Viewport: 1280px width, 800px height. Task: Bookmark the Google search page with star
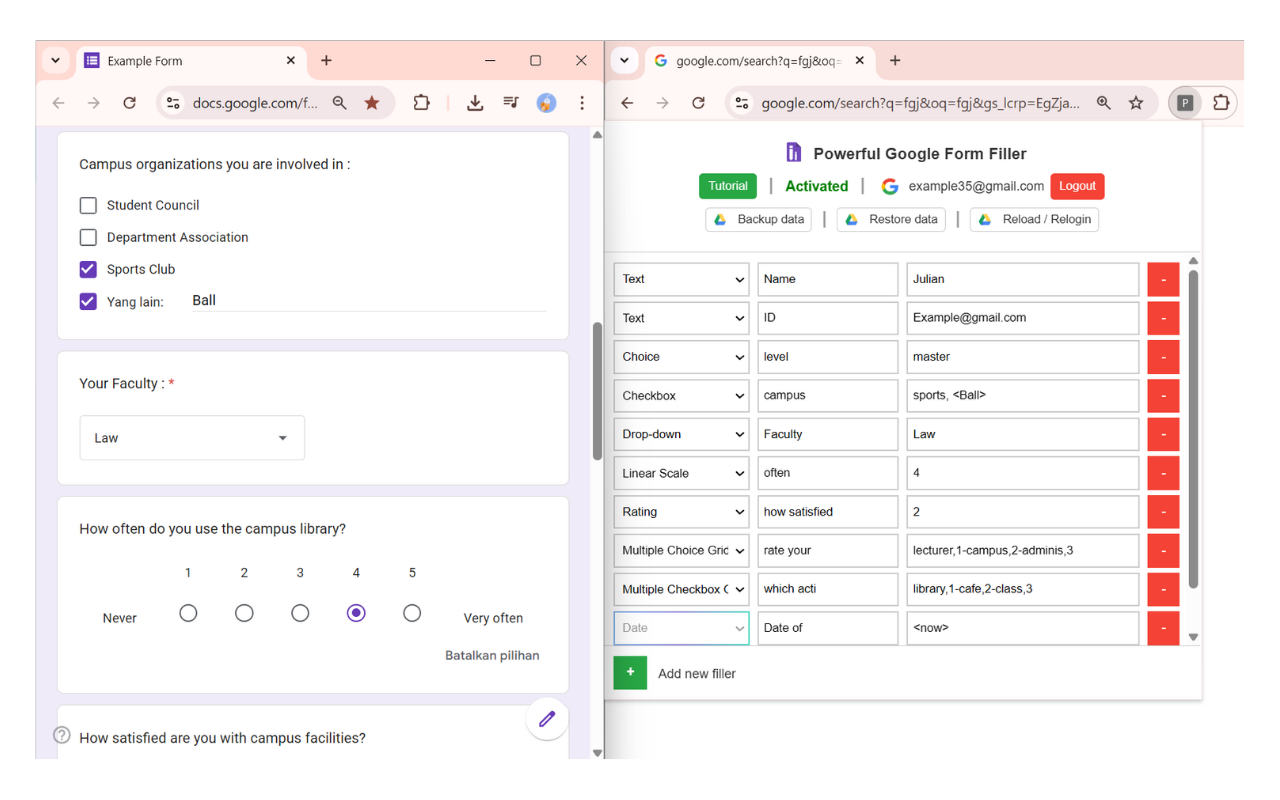(x=1136, y=103)
